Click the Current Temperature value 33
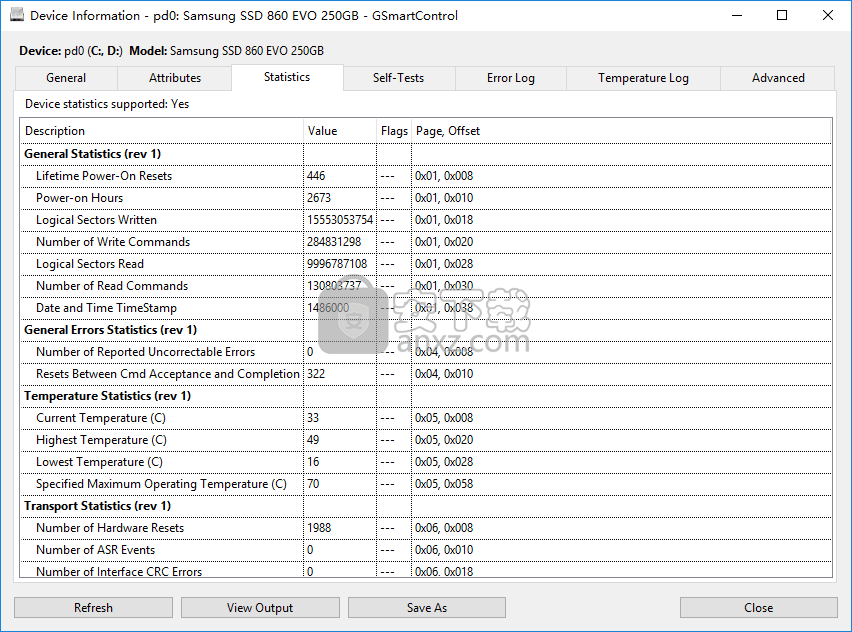The image size is (852, 632). tap(313, 418)
